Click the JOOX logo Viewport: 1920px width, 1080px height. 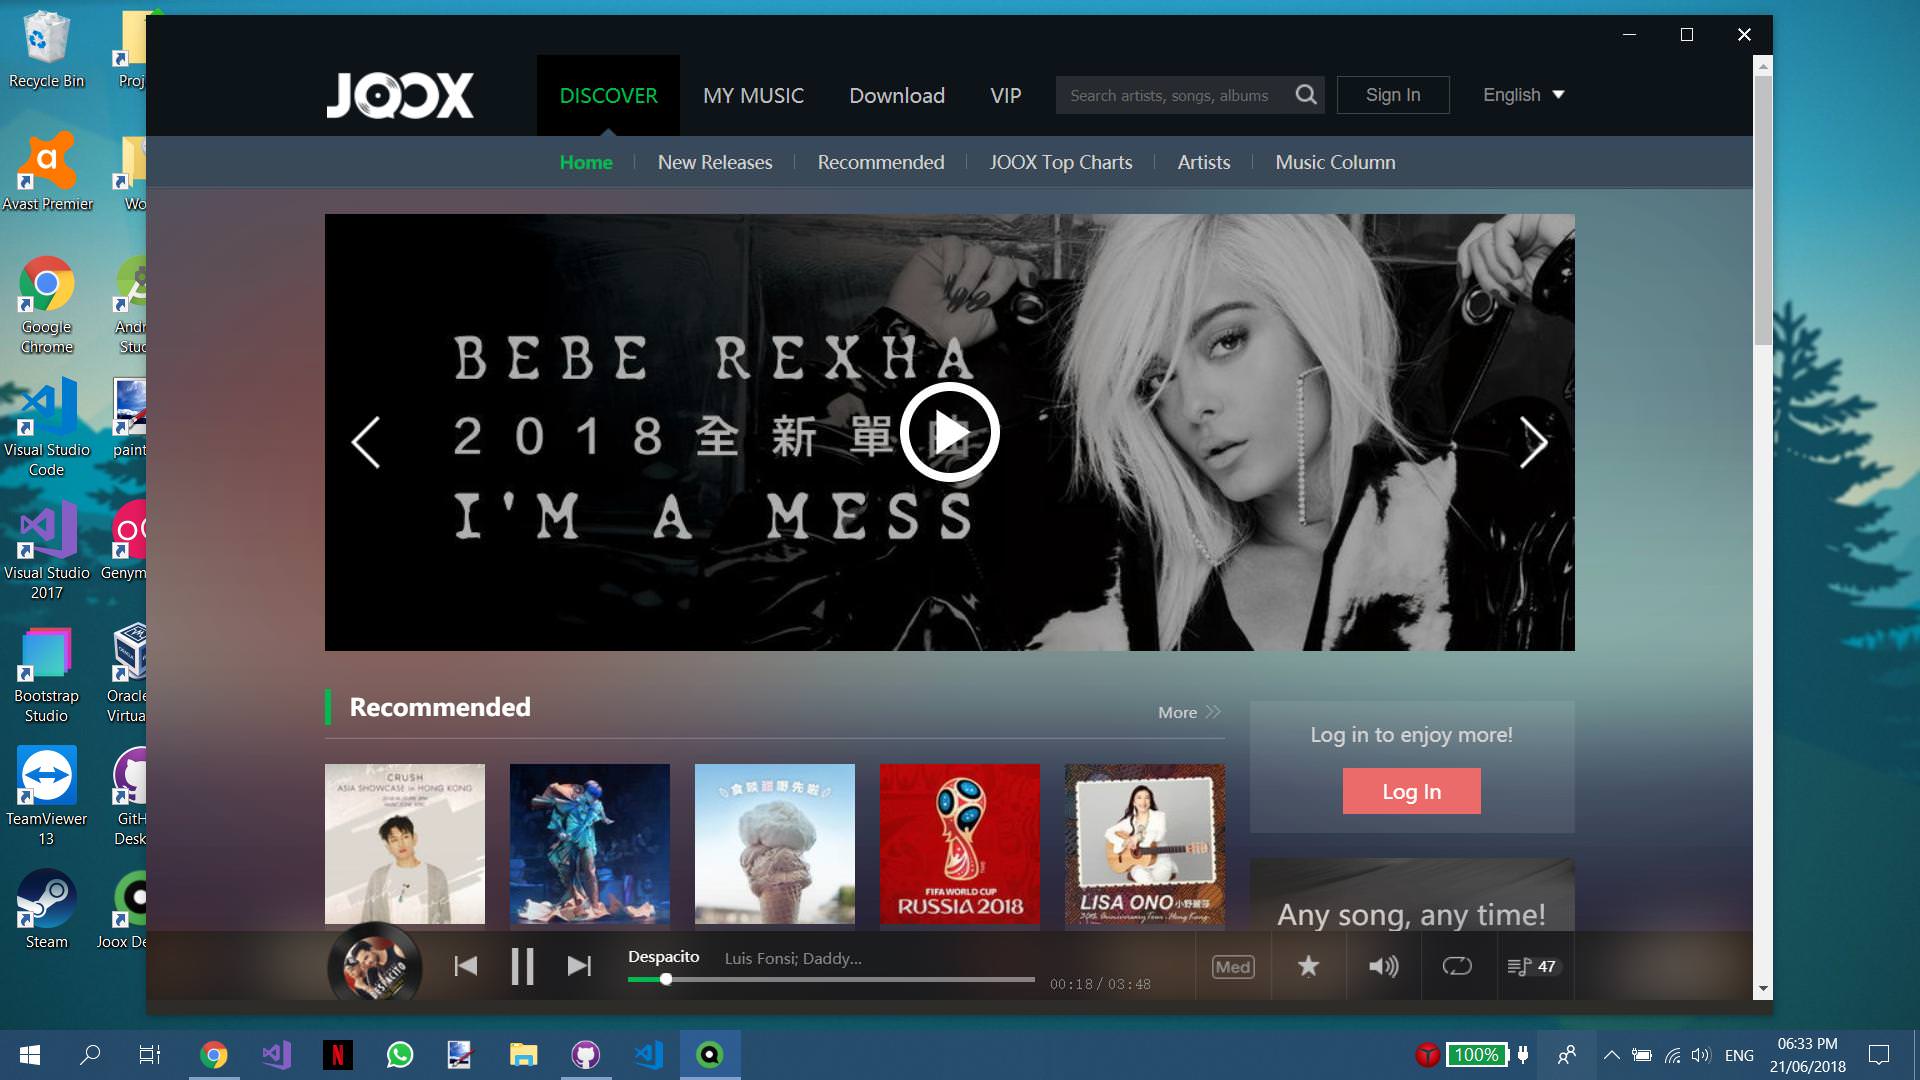(400, 95)
